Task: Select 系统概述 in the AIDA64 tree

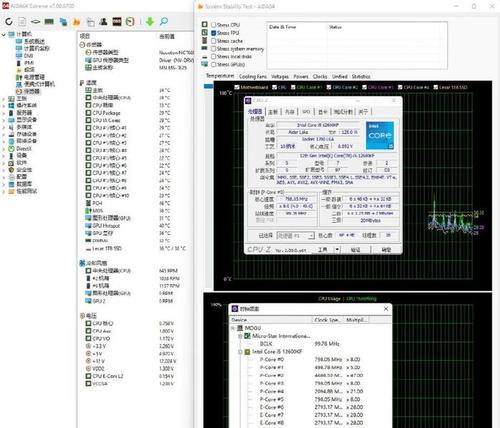Action: pyautogui.click(x=34, y=41)
